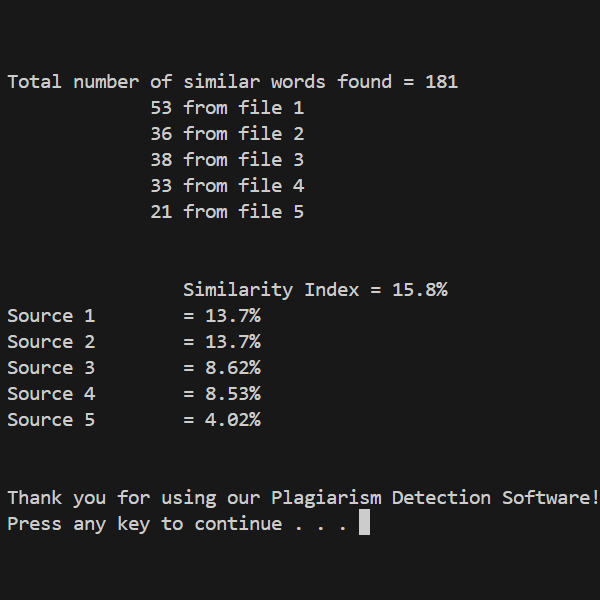Click the total similar words count 181
The image size is (600, 600).
tap(441, 82)
